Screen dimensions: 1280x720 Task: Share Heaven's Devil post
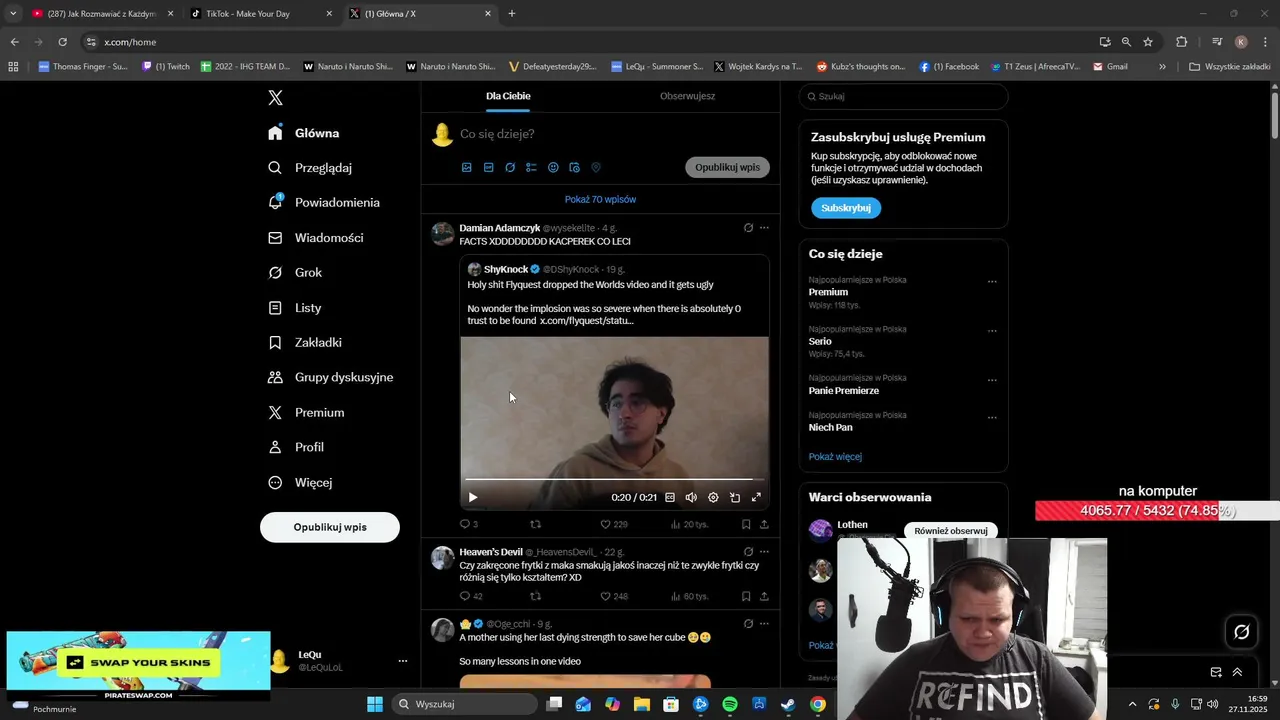(x=764, y=596)
